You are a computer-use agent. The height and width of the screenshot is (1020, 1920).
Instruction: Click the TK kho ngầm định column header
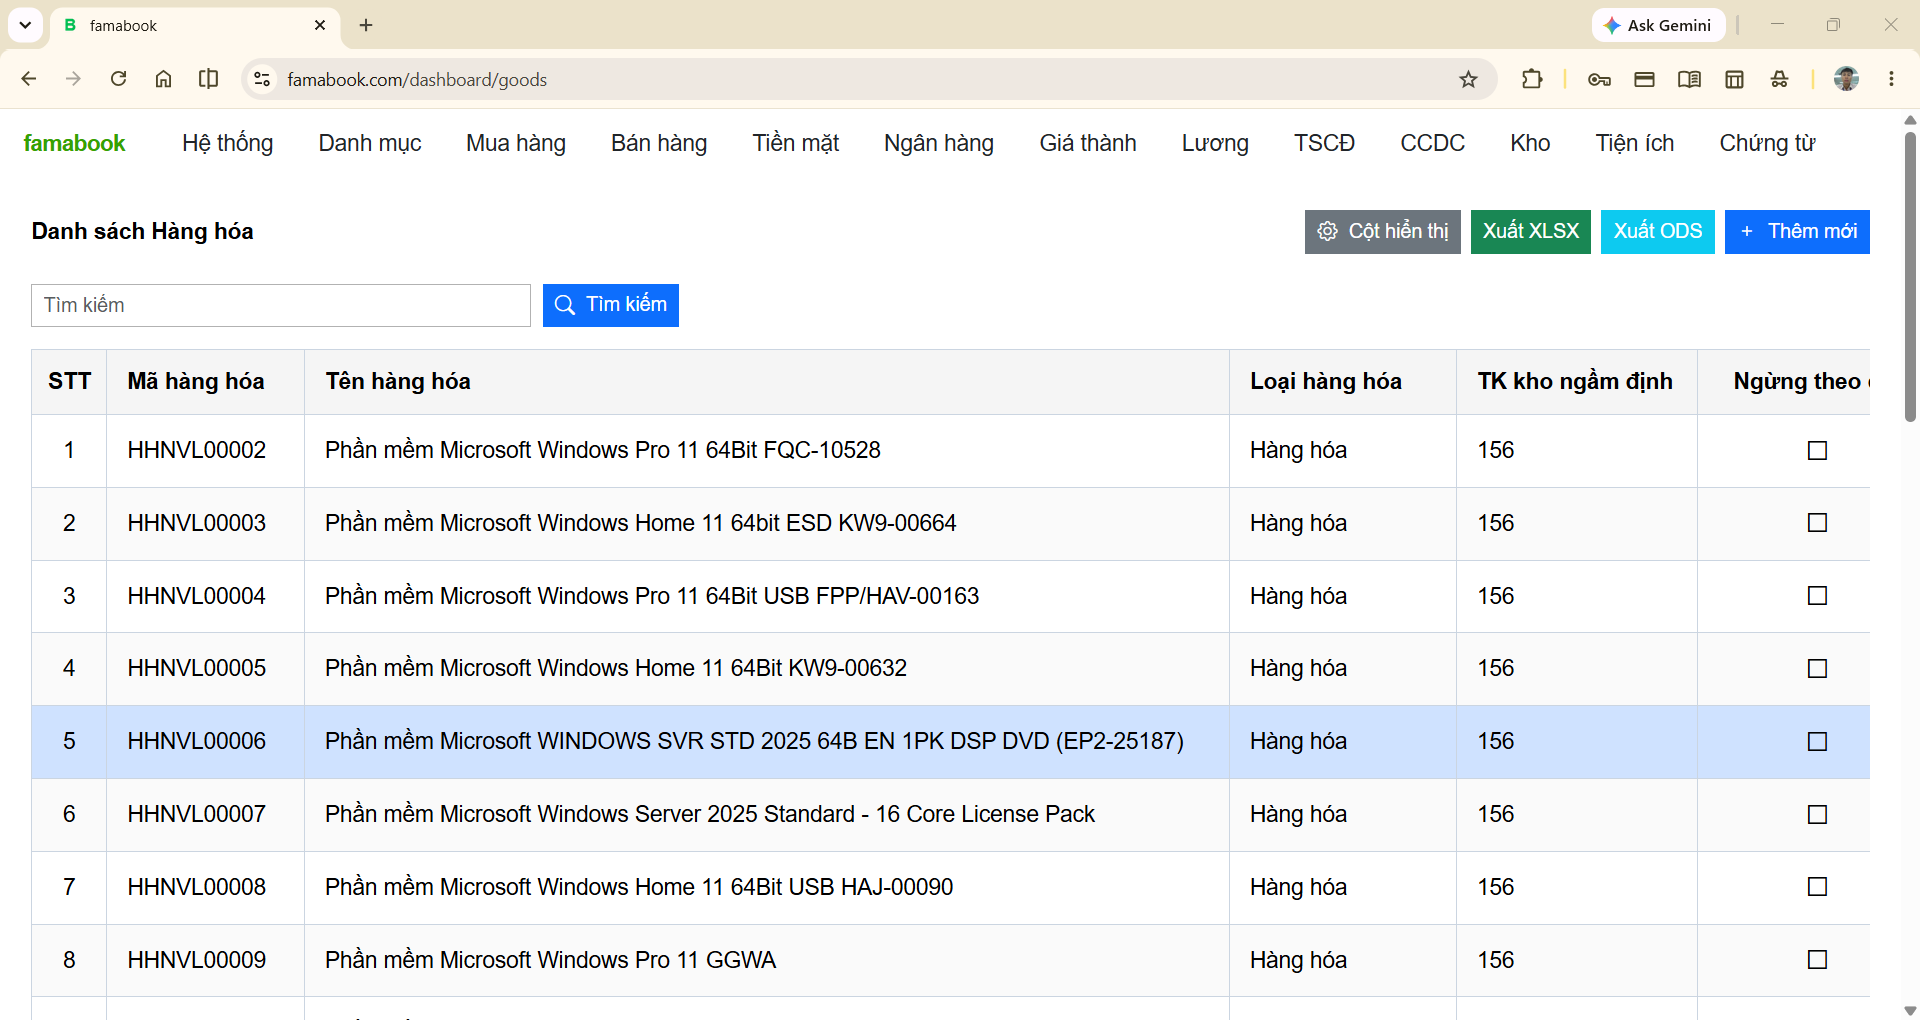[1575, 381]
